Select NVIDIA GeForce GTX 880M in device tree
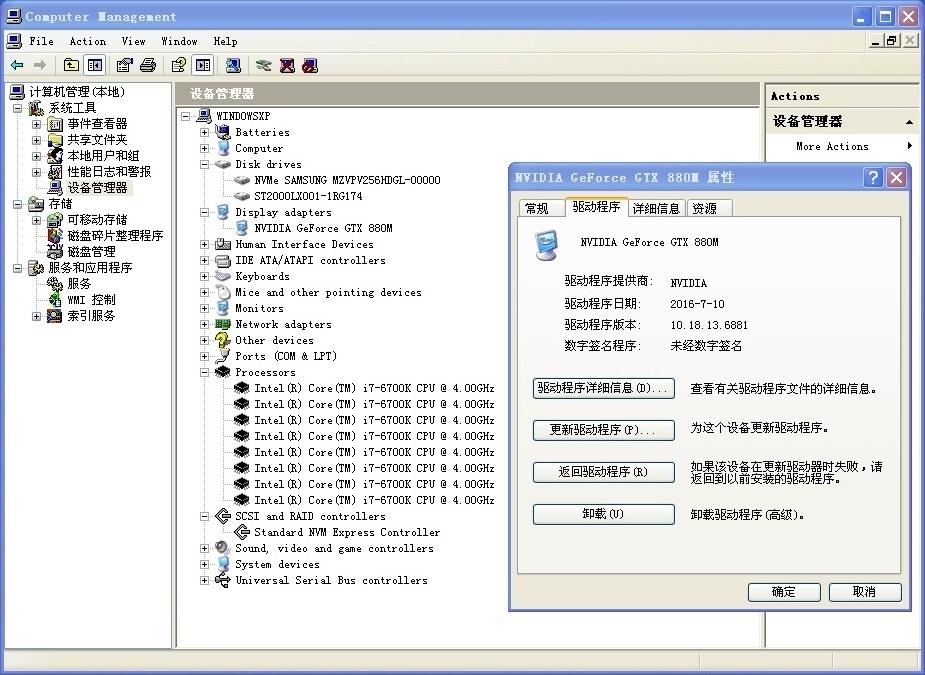The width and height of the screenshot is (925, 675). 320,228
